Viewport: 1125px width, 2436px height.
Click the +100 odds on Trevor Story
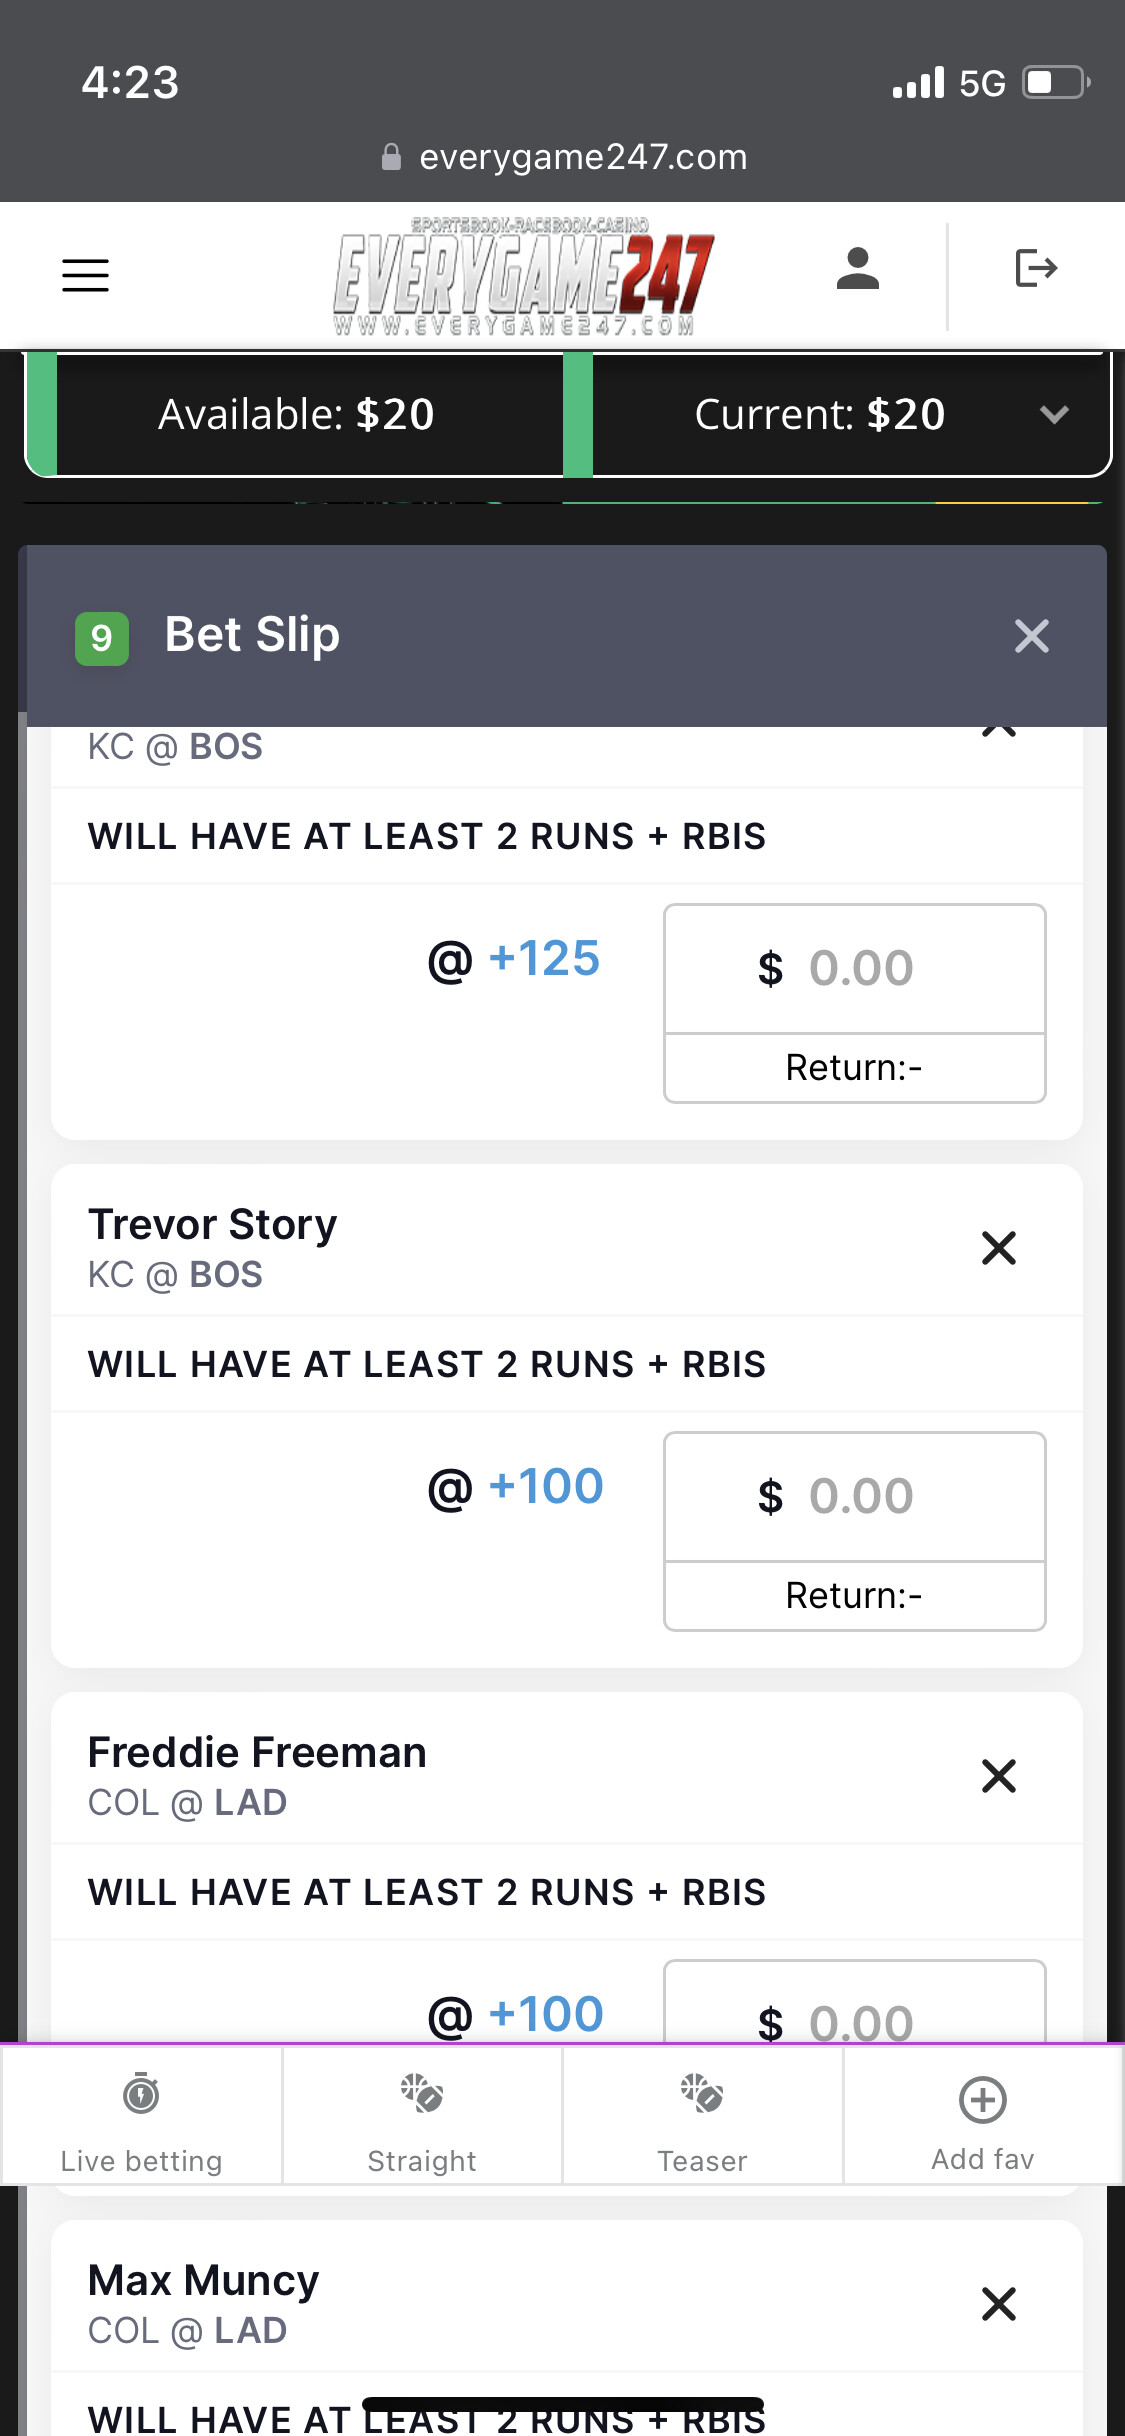click(x=545, y=1487)
